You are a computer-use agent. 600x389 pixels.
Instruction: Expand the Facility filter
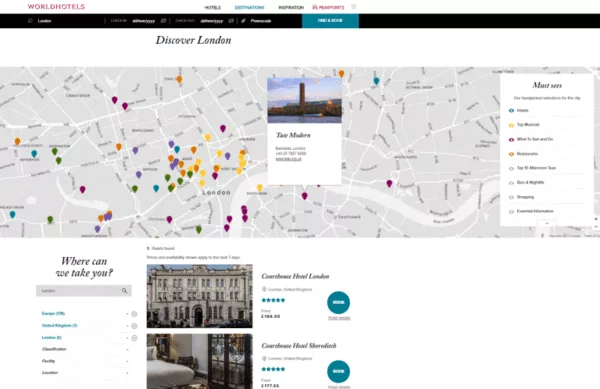click(x=85, y=361)
